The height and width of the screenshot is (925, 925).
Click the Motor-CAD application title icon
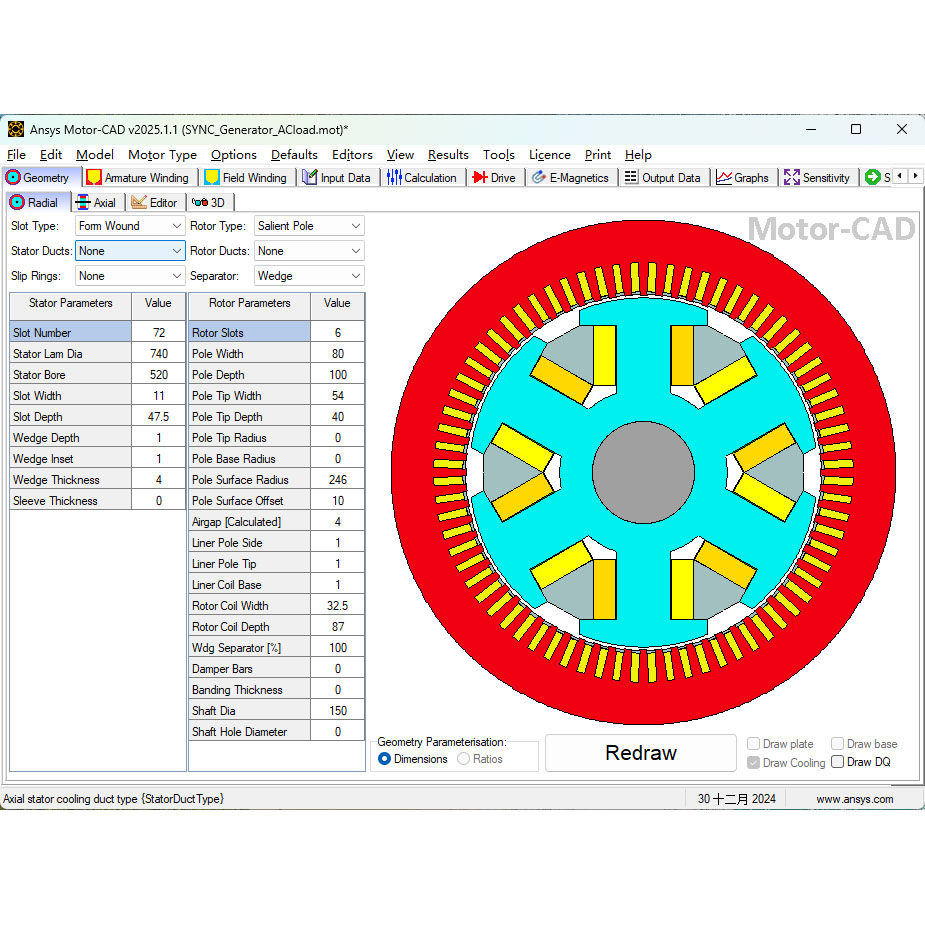pos(16,129)
